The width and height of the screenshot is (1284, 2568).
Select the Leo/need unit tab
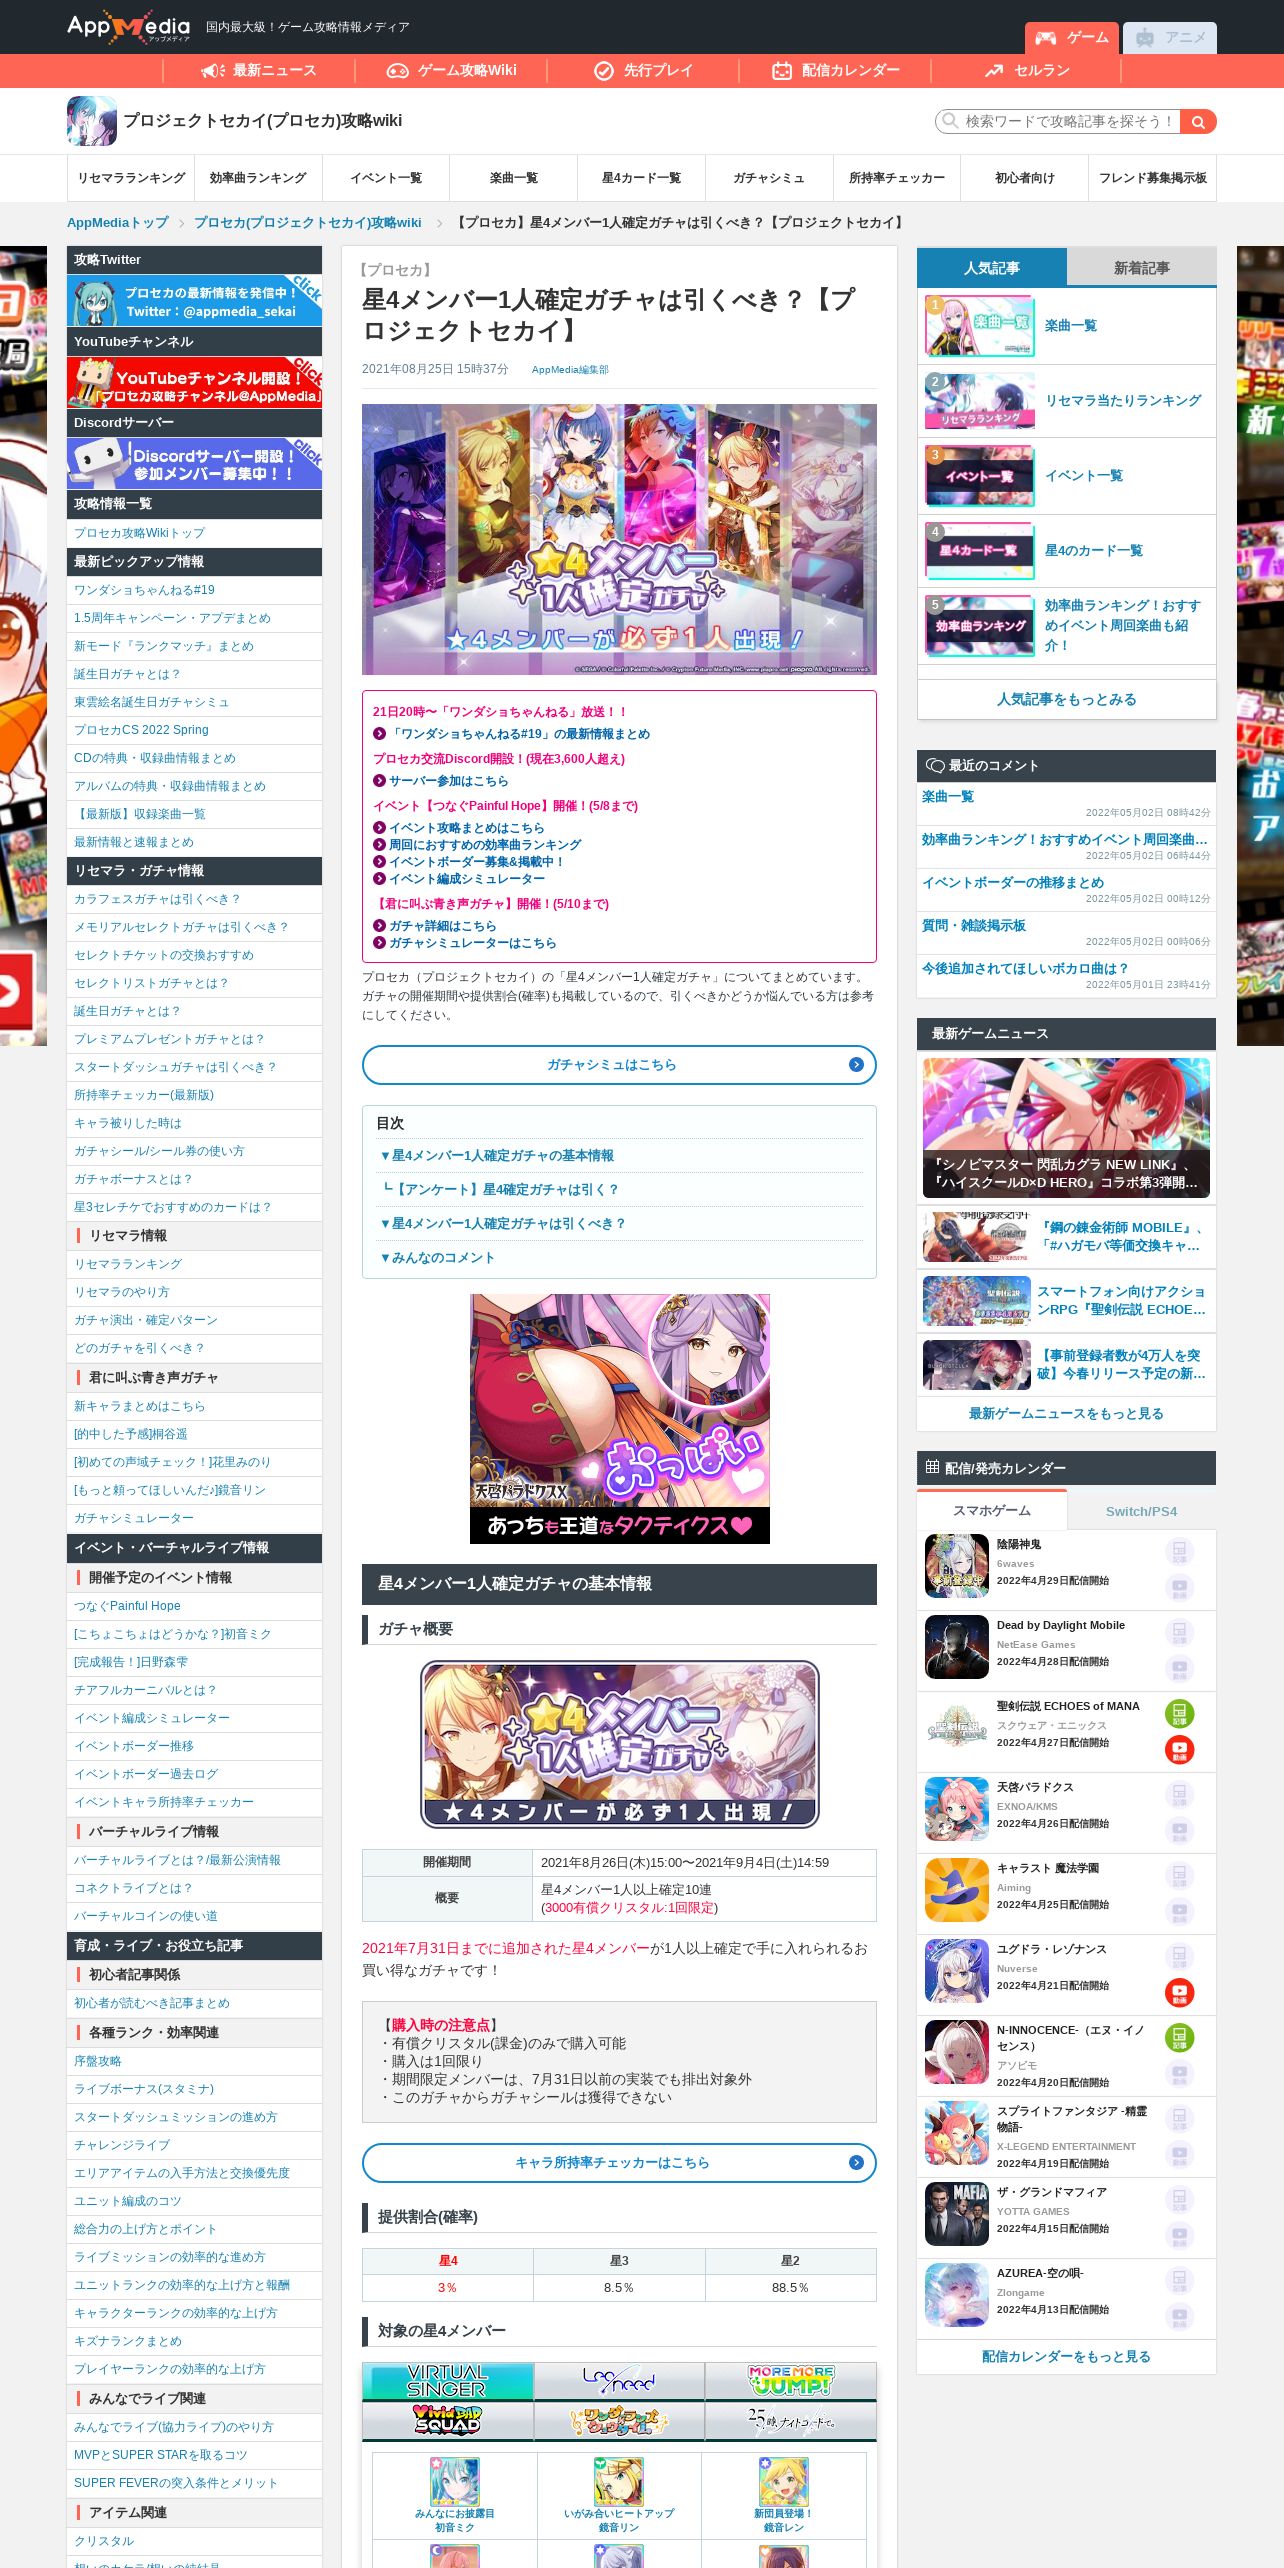point(619,2381)
